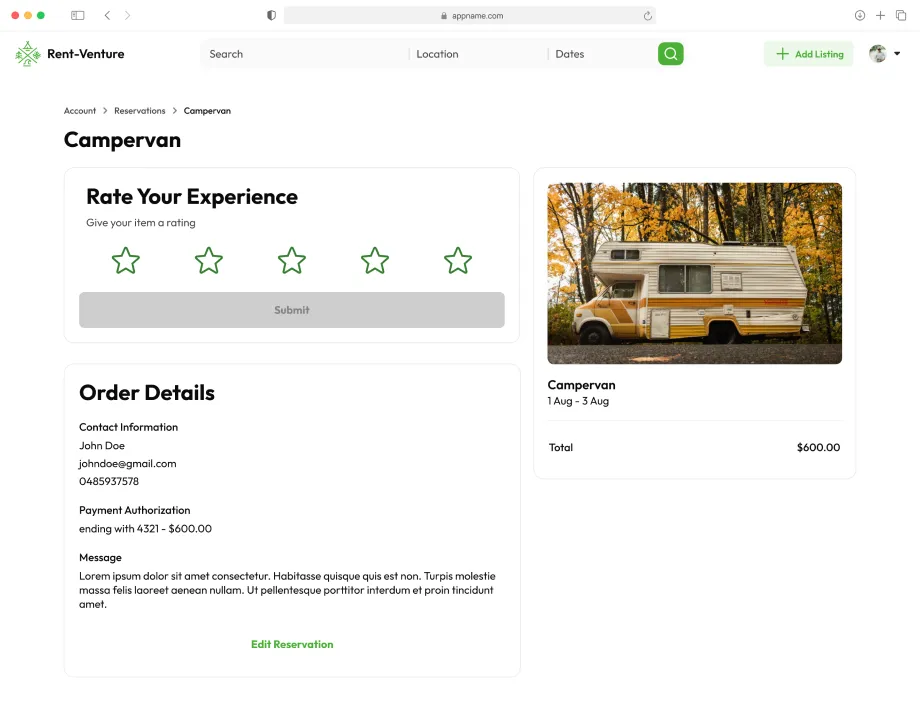The width and height of the screenshot is (920, 720).
Task: Click the privacy shield icon
Action: click(271, 15)
